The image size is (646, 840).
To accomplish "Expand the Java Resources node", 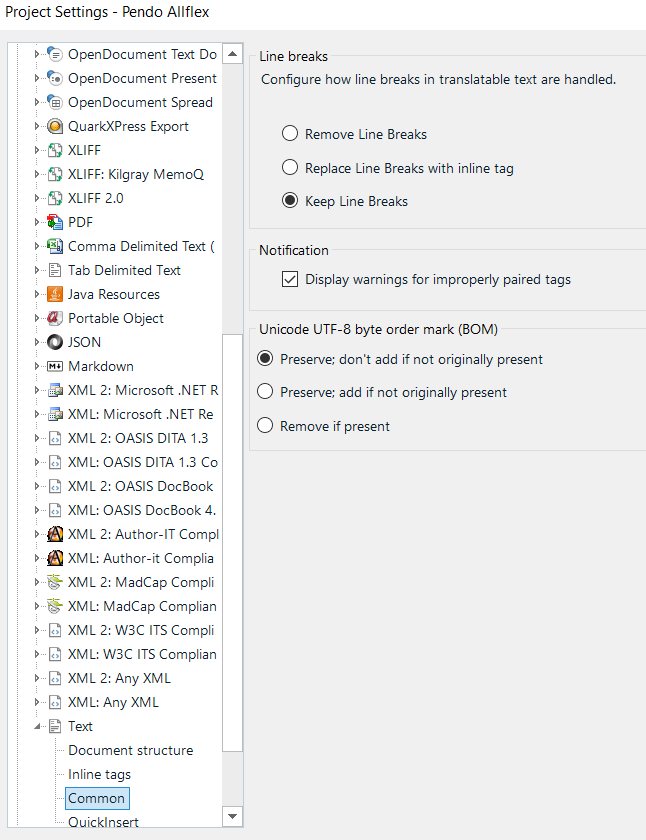I will tap(36, 294).
